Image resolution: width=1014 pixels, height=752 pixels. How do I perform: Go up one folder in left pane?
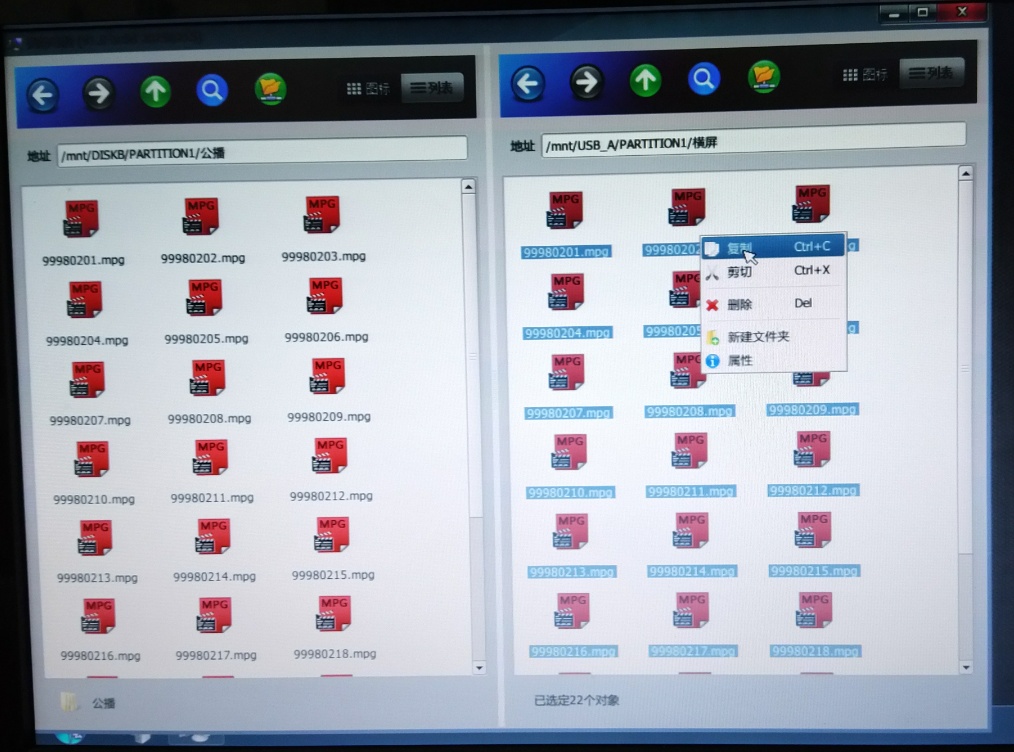coord(155,91)
